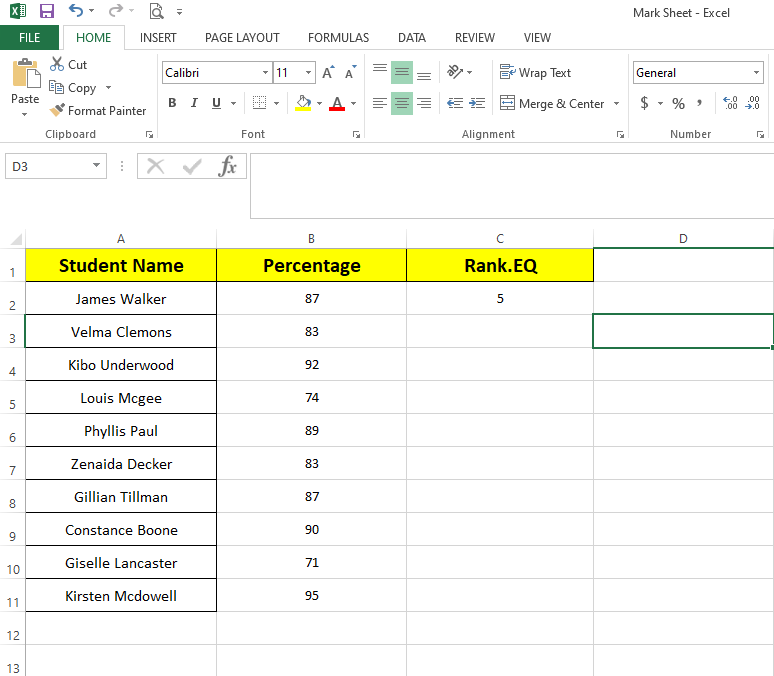Click the Enter checkmark in formula bar
Viewport: 774px width, 676px height.
(x=192, y=166)
